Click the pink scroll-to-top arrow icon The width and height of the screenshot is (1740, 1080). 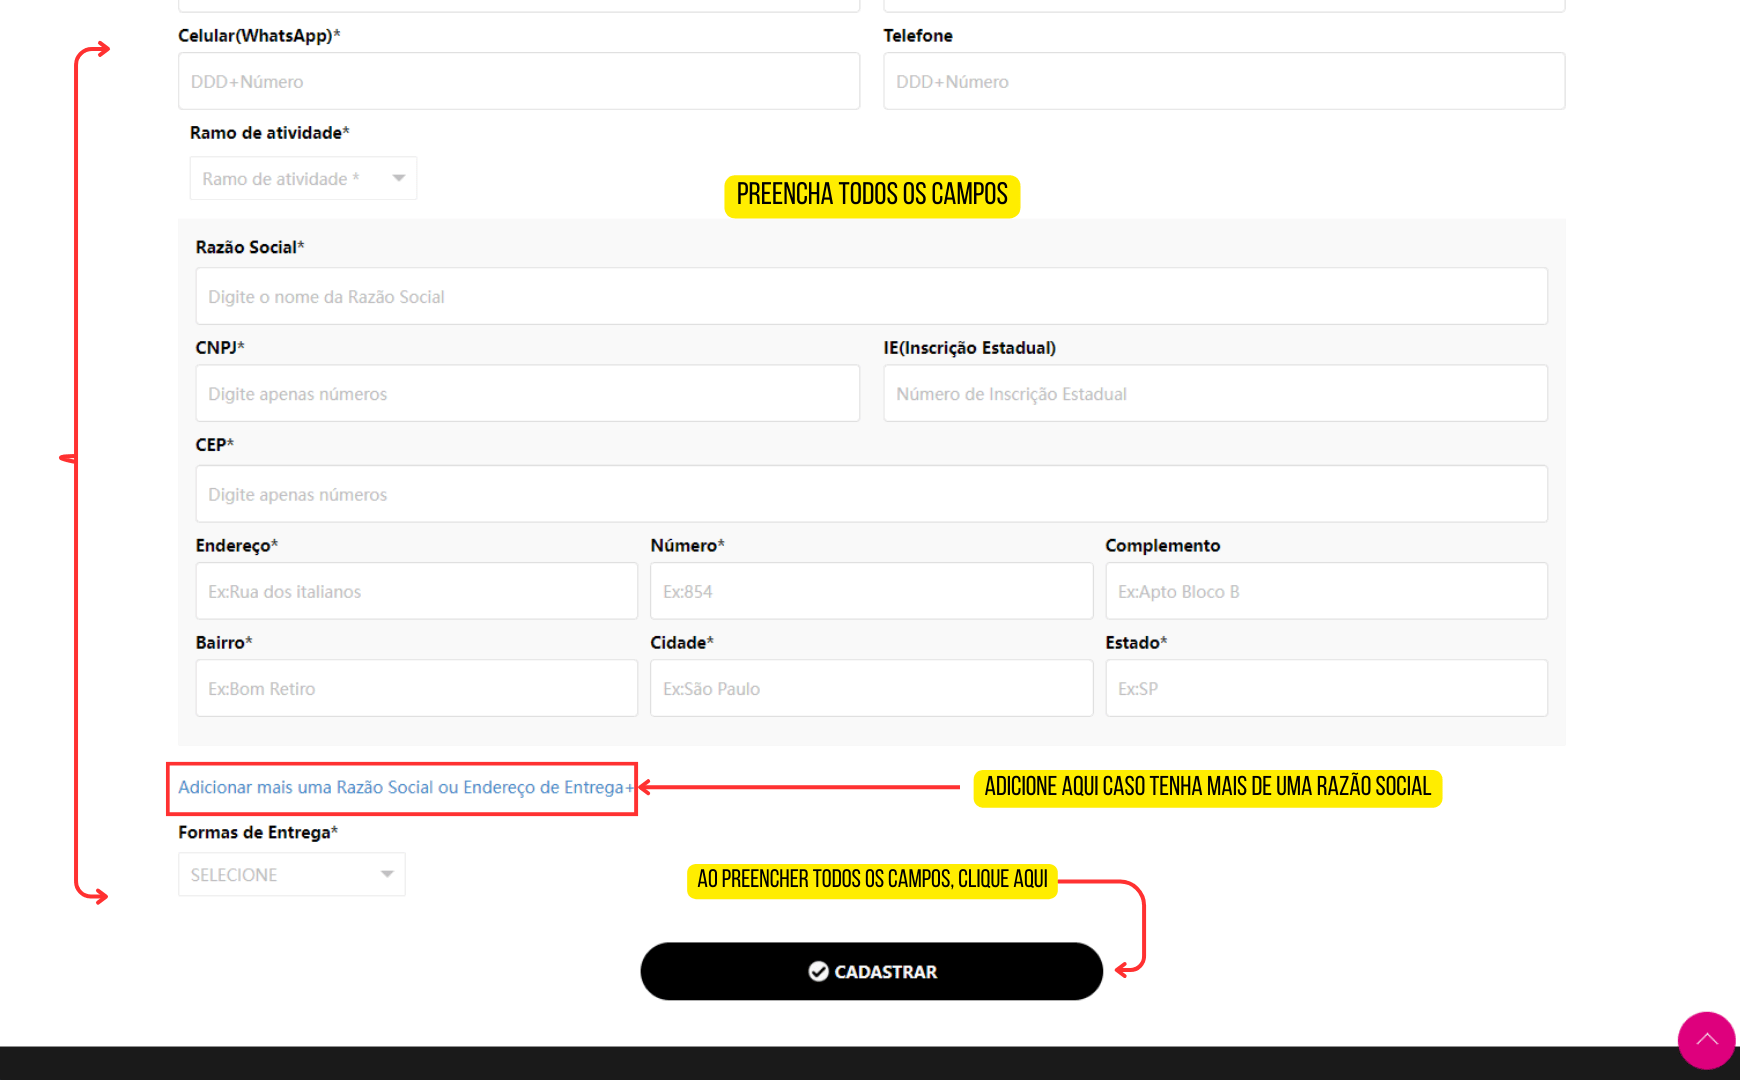[x=1706, y=1040]
